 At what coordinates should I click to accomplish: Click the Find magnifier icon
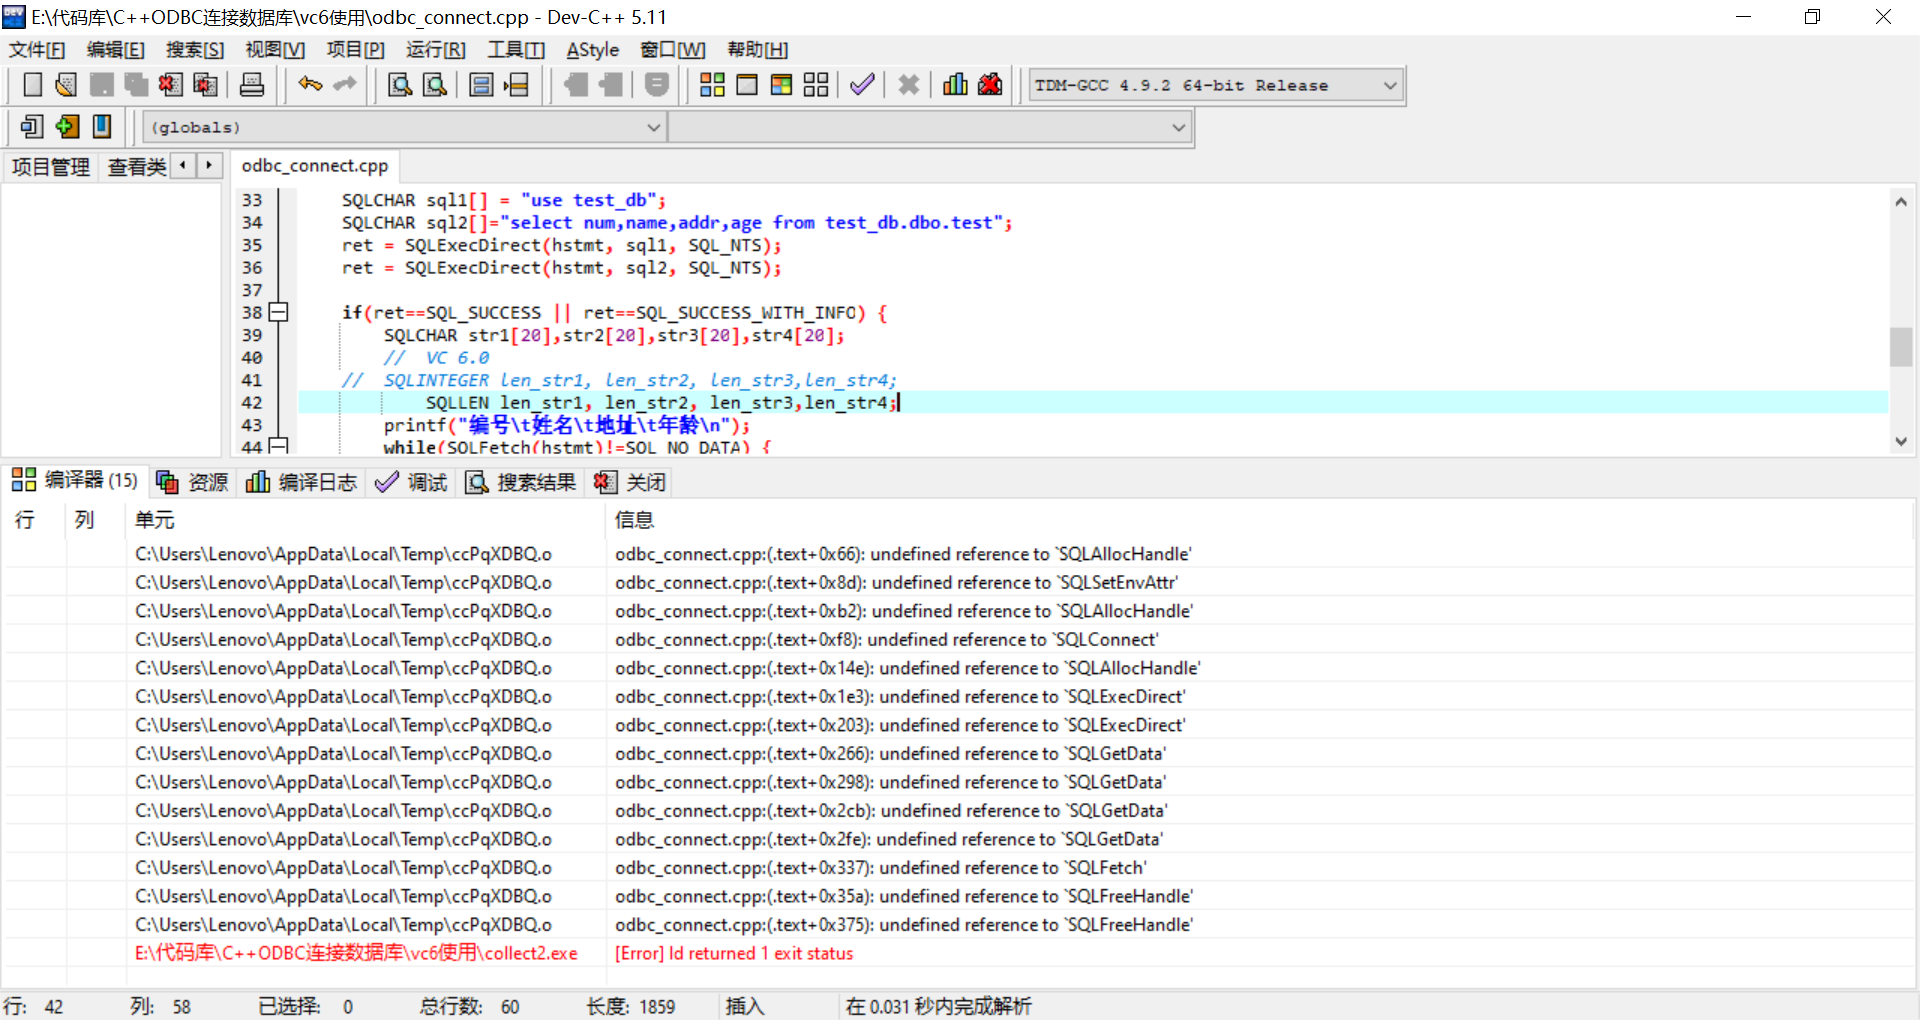click(x=398, y=85)
